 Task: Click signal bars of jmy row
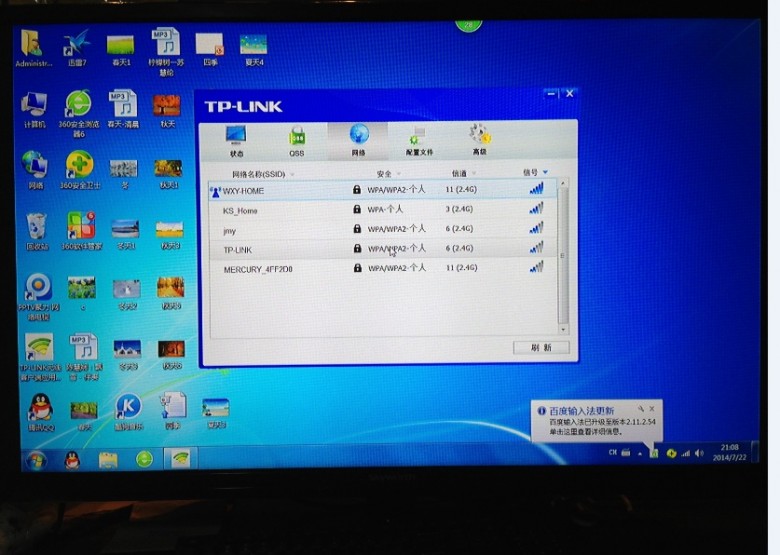pyautogui.click(x=536, y=228)
